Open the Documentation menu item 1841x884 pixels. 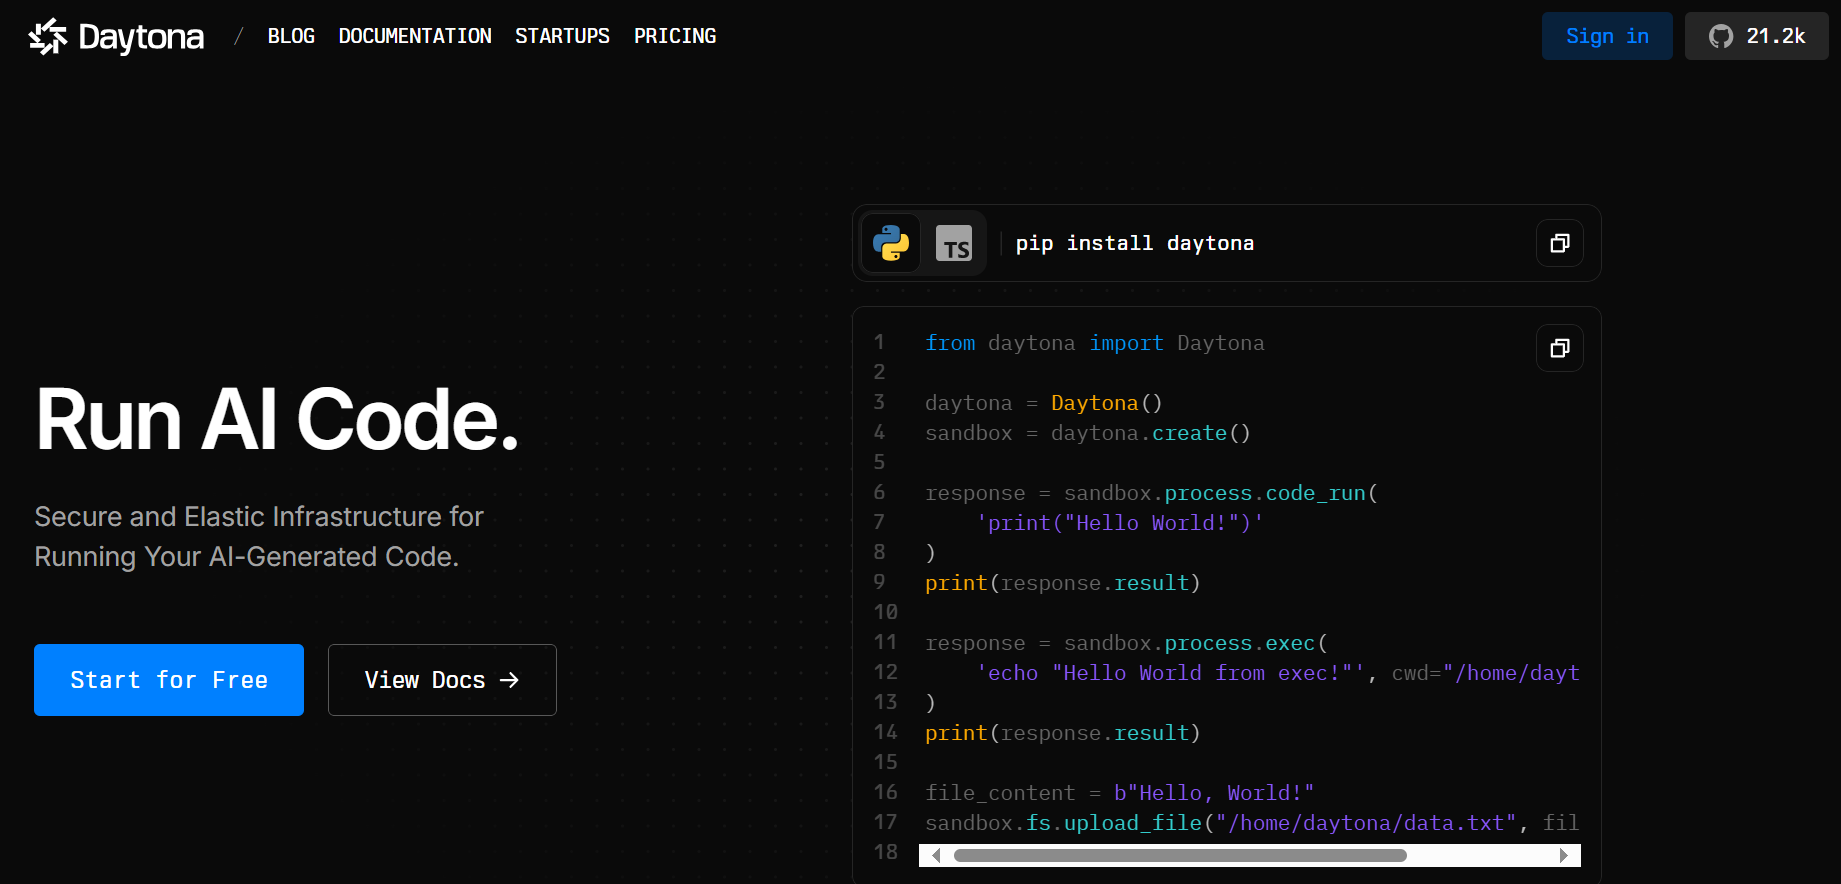415,36
